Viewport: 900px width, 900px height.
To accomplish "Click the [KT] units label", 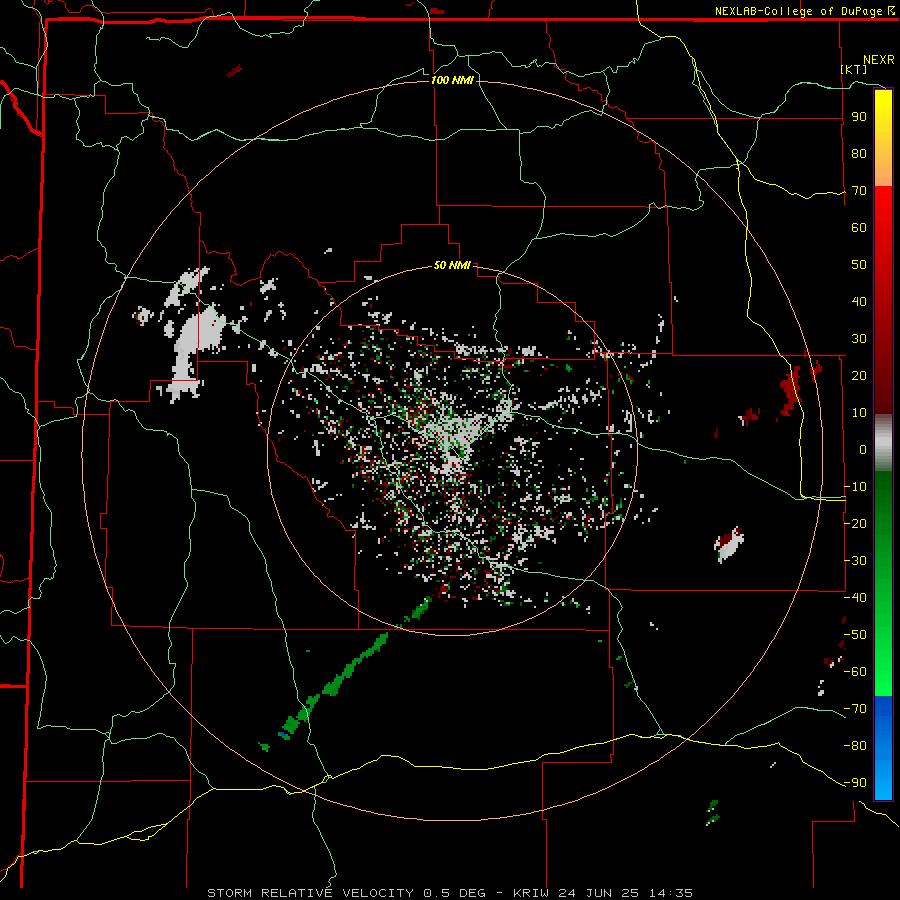I will click(854, 69).
